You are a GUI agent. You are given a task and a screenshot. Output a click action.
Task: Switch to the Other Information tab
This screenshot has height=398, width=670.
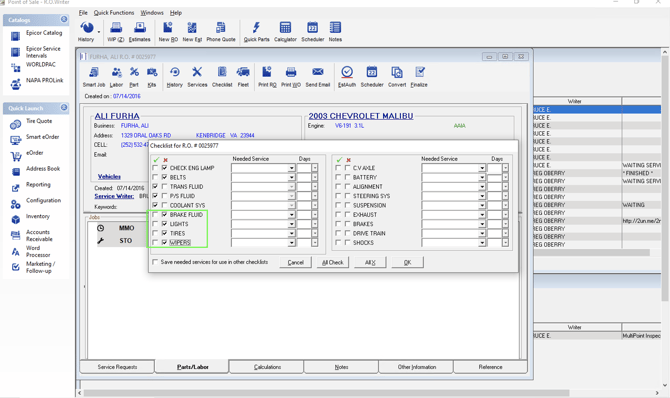417,367
